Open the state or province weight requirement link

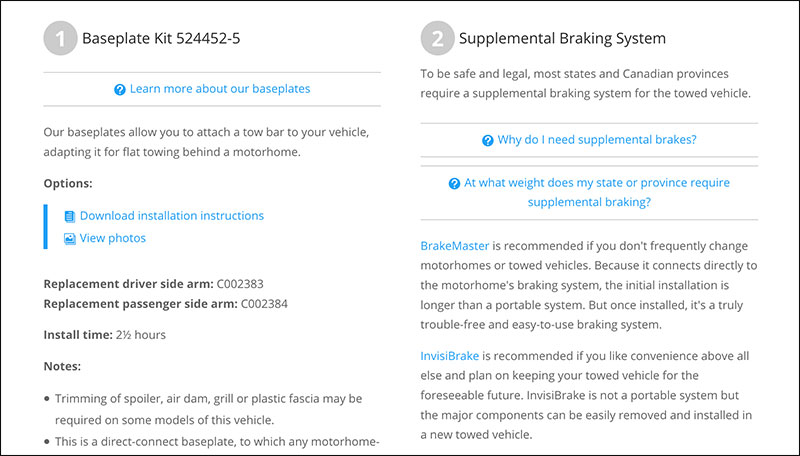596,192
